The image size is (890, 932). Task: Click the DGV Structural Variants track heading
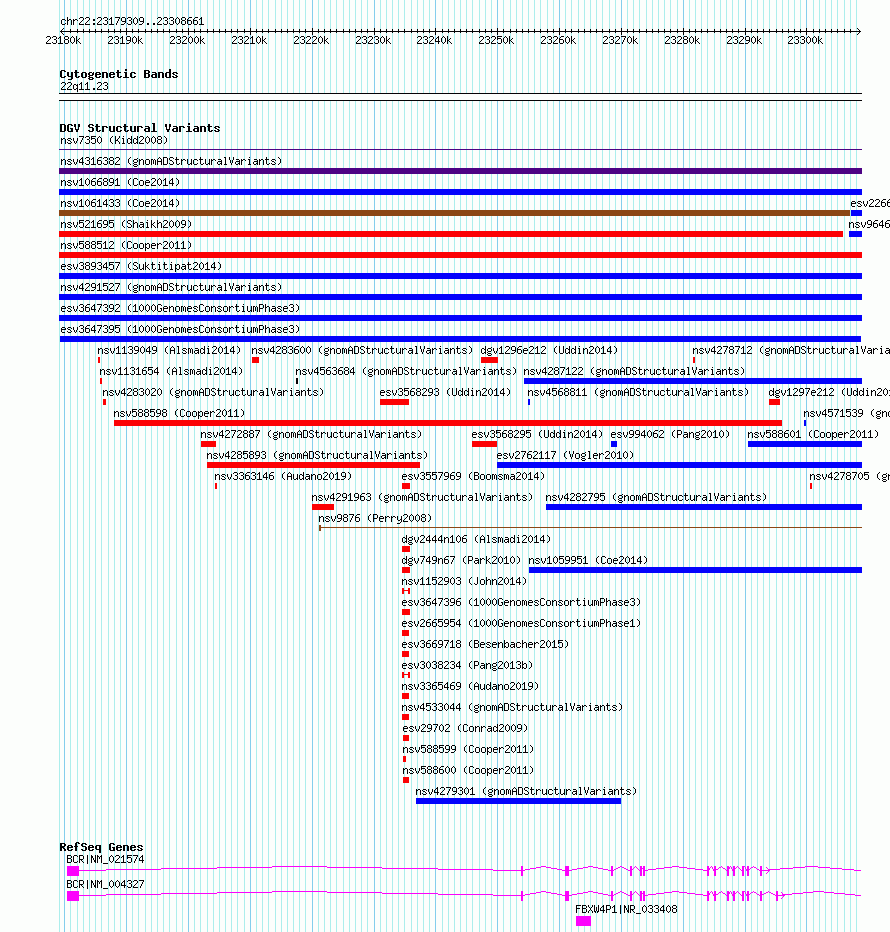pos(140,128)
